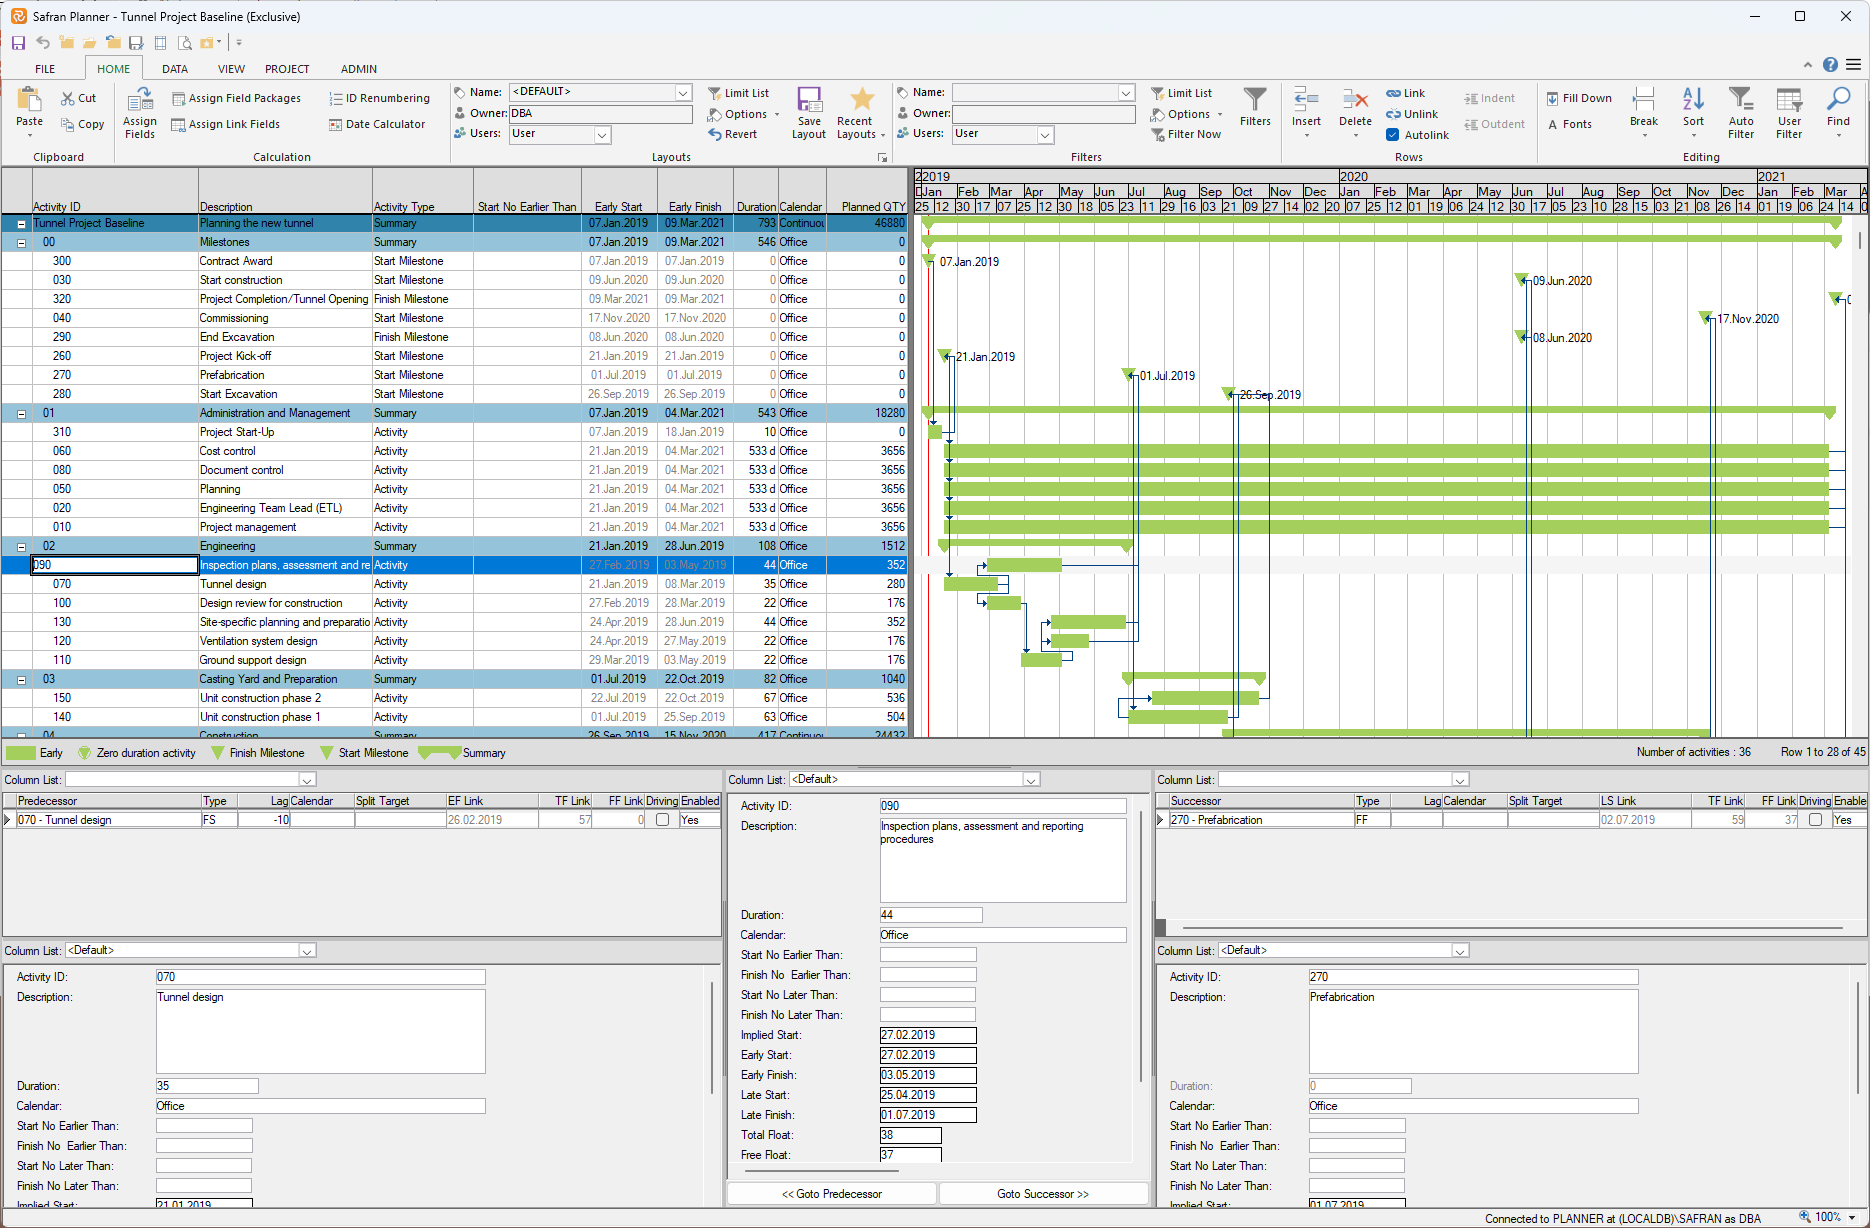Click the Save icon in quick access toolbar

18,43
